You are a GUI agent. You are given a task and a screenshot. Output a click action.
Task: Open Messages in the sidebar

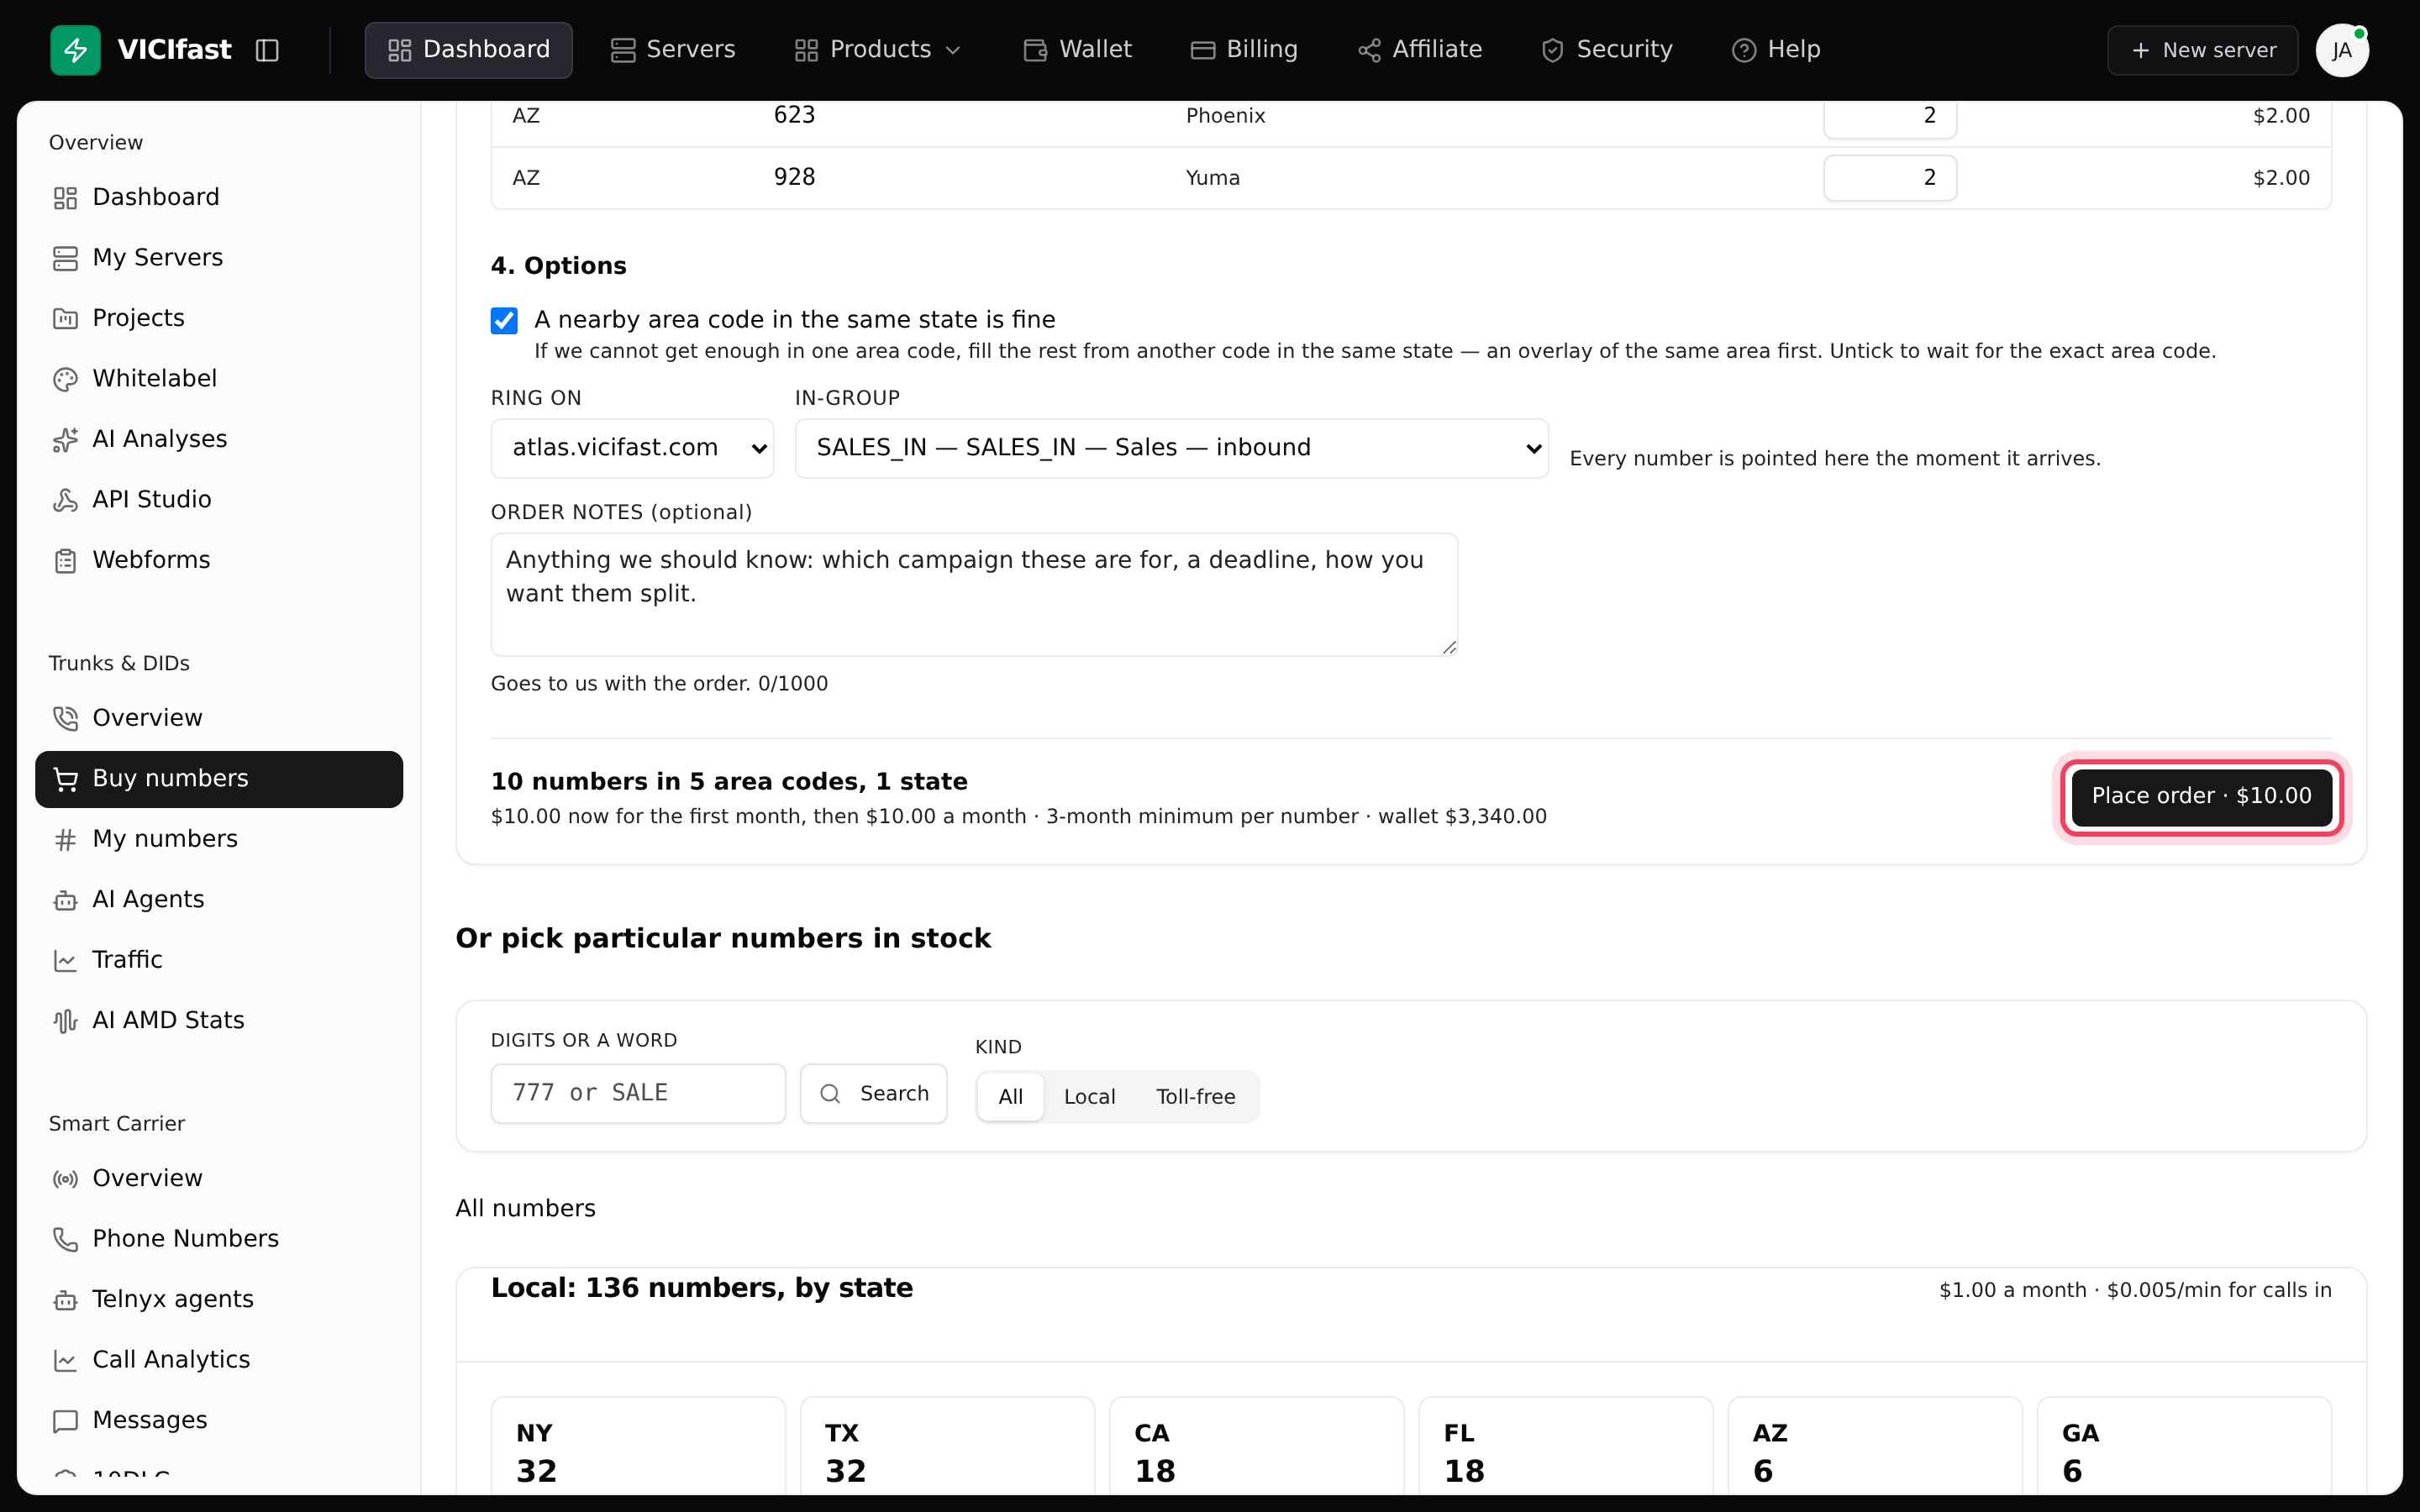tap(219, 1421)
